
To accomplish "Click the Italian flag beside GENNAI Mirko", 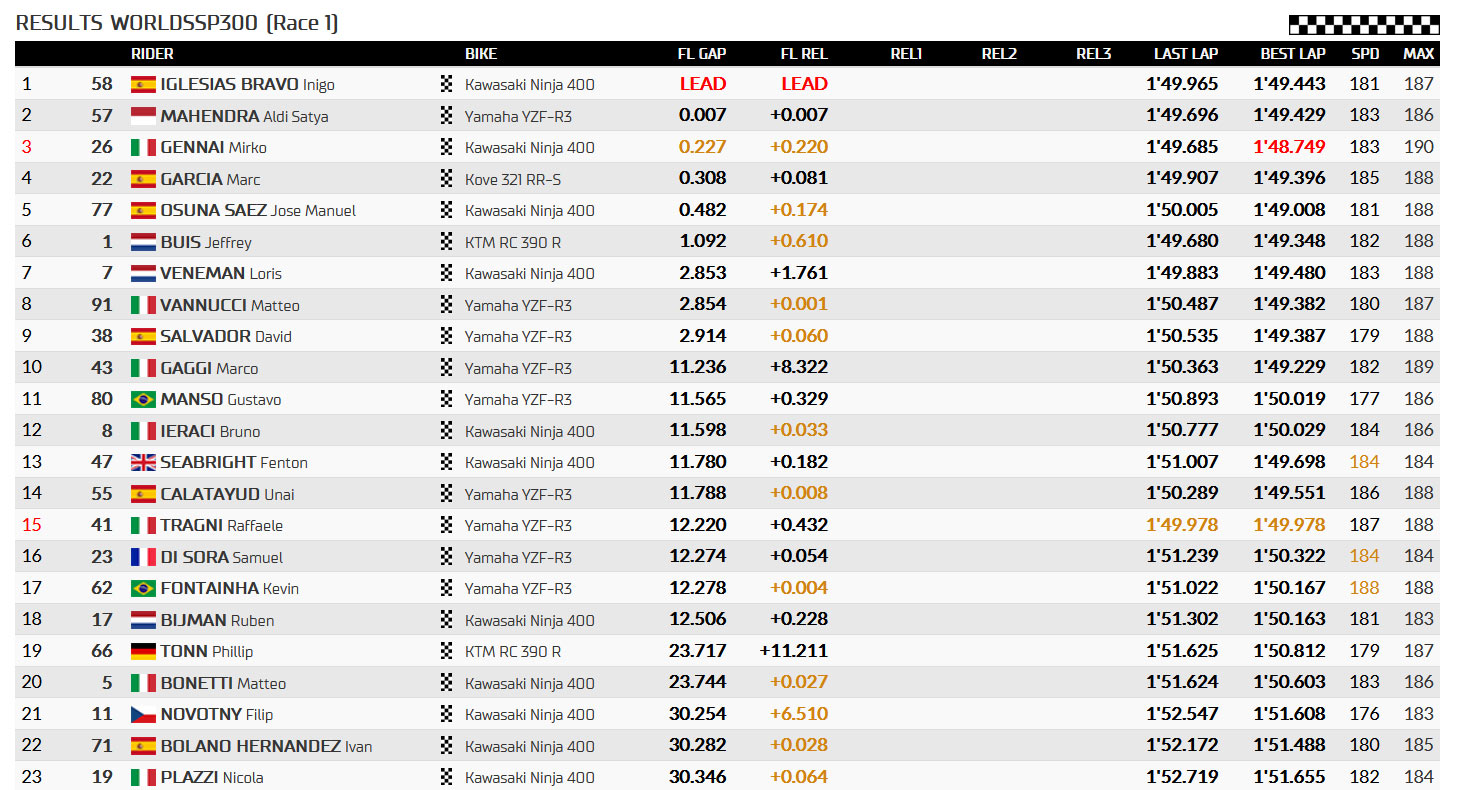I will point(143,147).
